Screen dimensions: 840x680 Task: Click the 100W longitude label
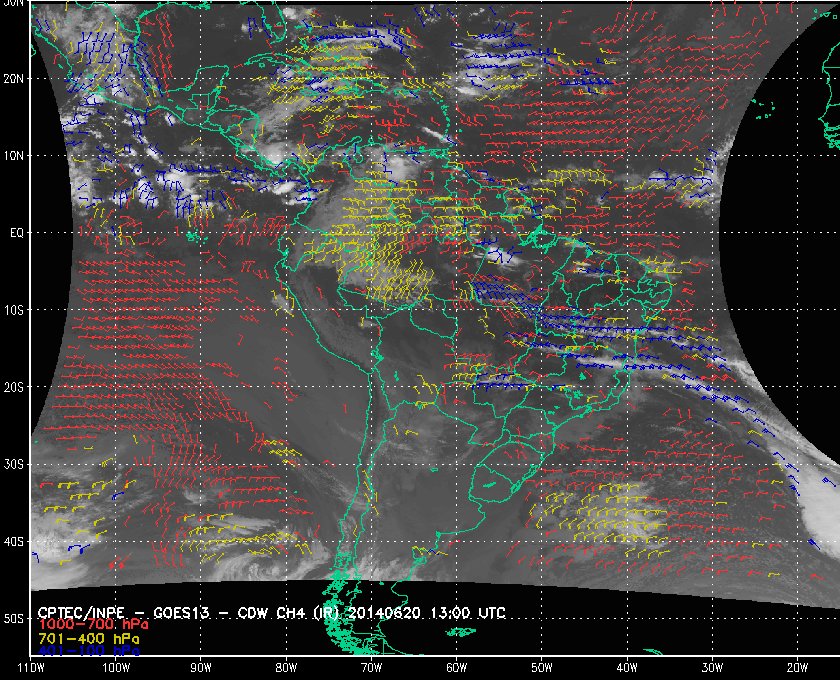pos(116,667)
